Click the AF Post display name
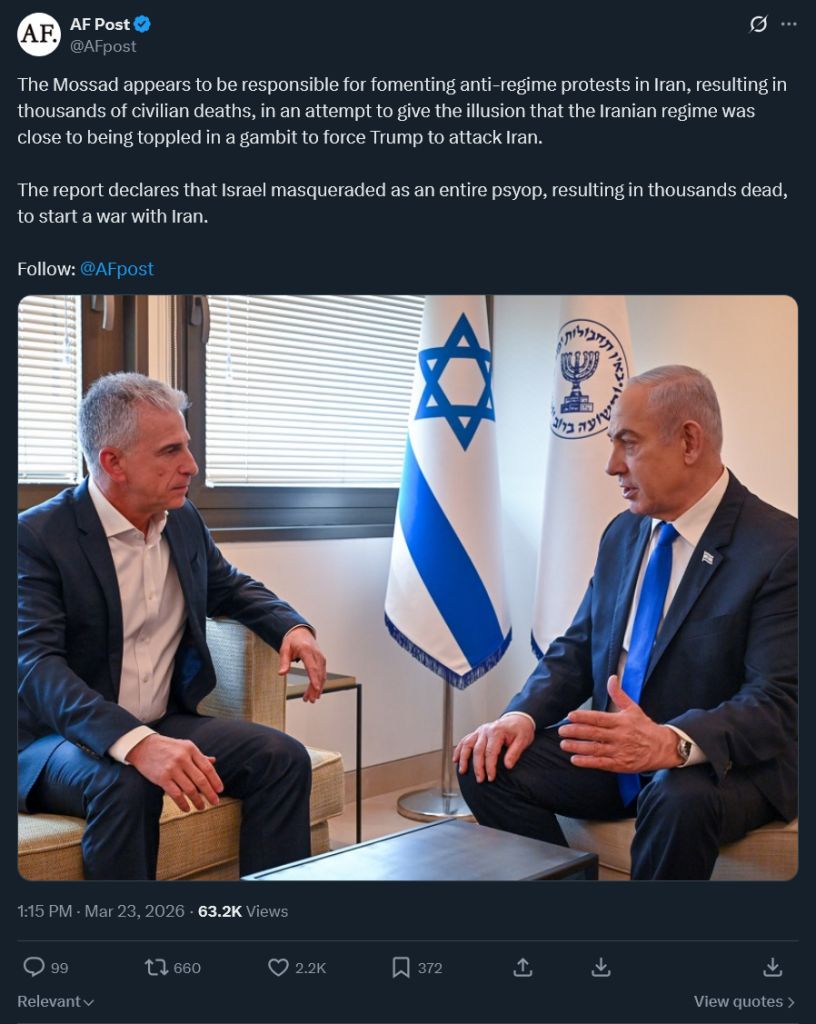This screenshot has height=1024, width=816. (x=99, y=24)
